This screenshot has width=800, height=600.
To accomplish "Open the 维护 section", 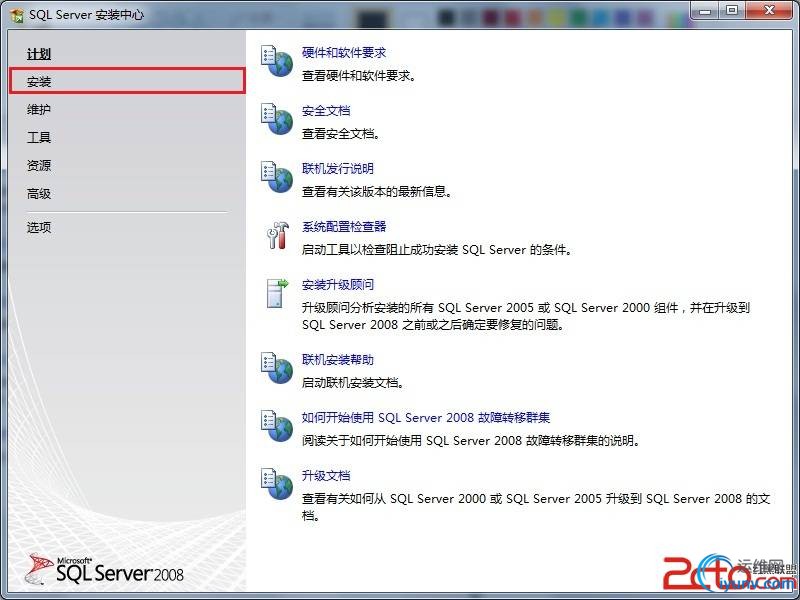I will (x=39, y=109).
